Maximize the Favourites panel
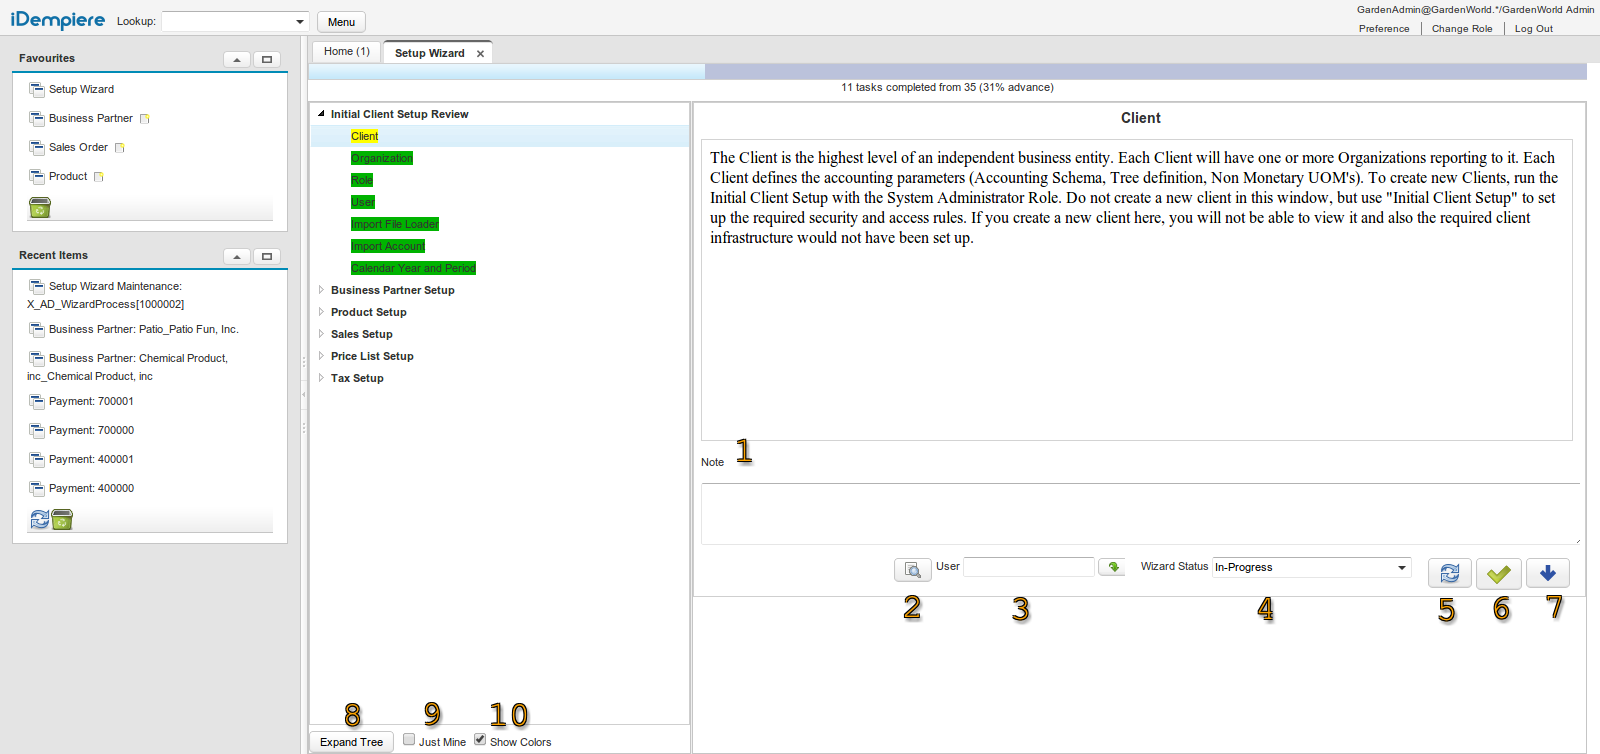This screenshot has width=1600, height=754. pyautogui.click(x=267, y=59)
